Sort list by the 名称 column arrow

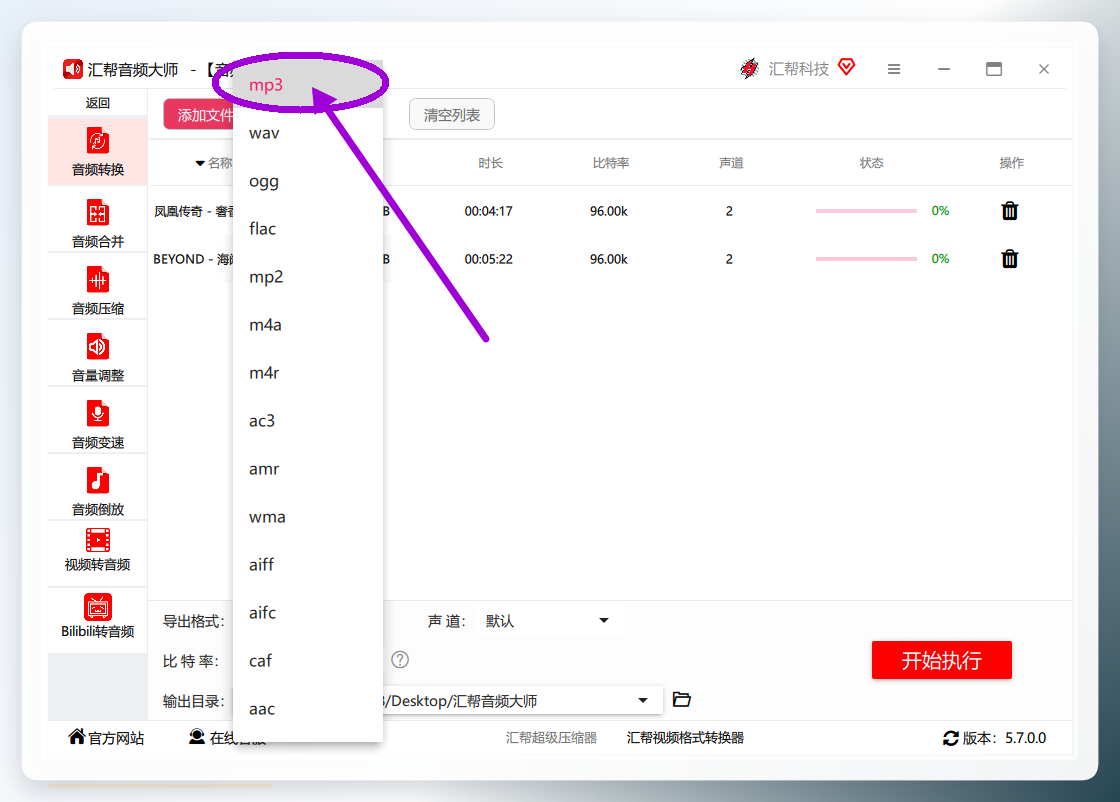(200, 164)
